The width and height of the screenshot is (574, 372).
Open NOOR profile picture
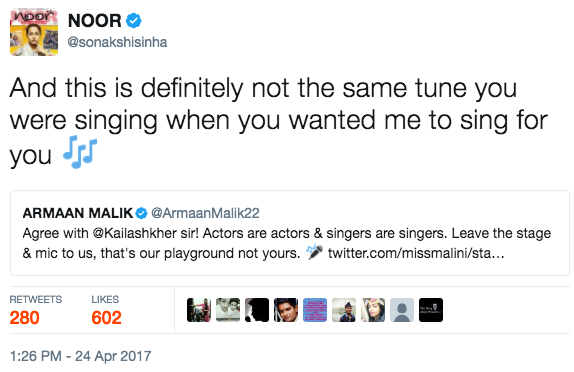click(34, 33)
